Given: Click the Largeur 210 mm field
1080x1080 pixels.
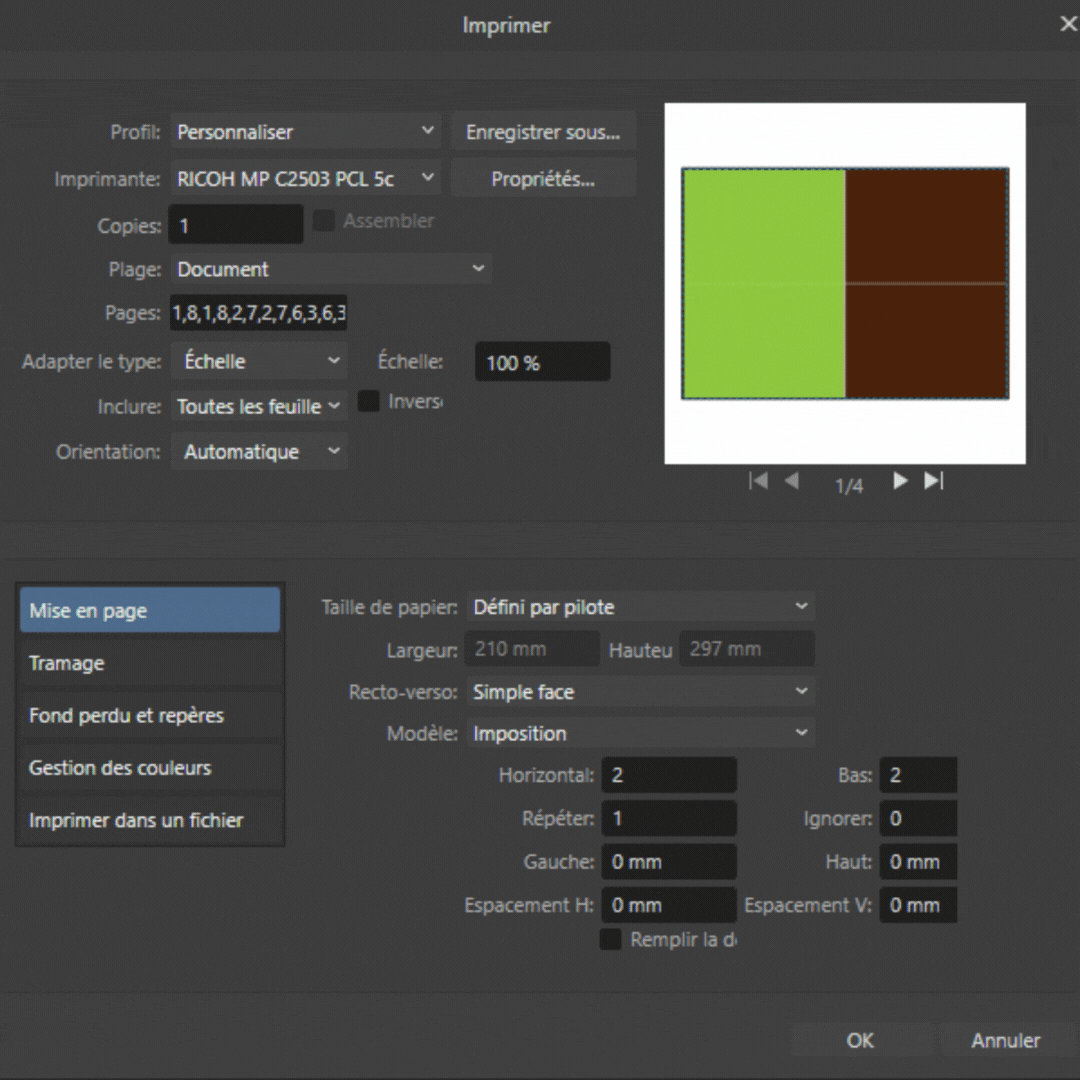Looking at the screenshot, I should (532, 649).
